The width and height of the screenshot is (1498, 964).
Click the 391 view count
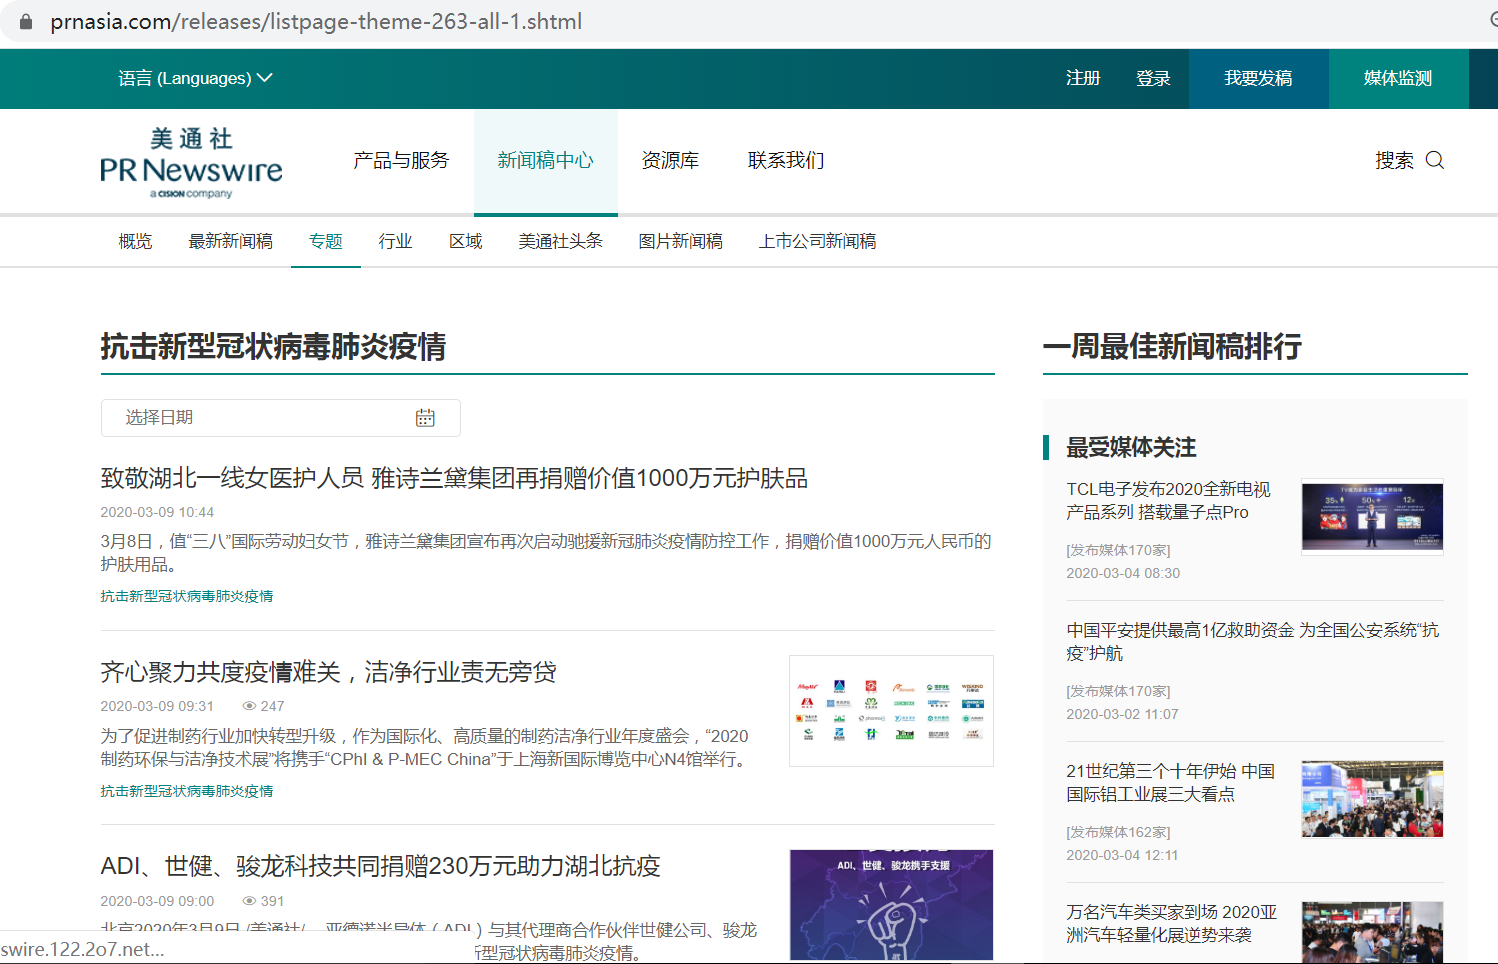point(264,901)
